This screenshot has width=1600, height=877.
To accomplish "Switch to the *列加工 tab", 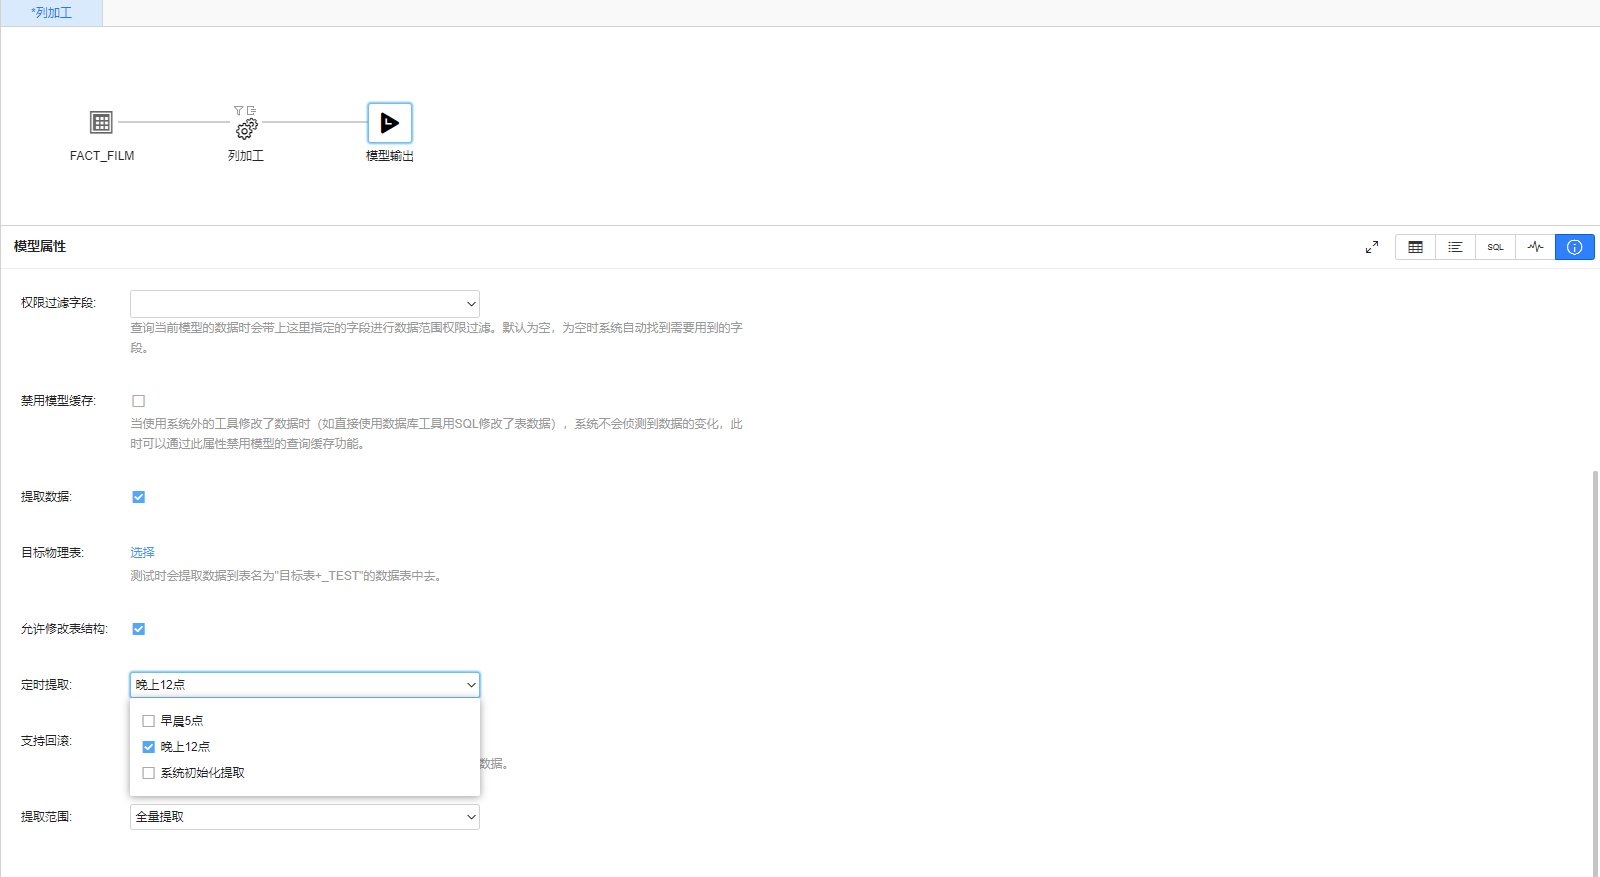I will pyautogui.click(x=51, y=13).
